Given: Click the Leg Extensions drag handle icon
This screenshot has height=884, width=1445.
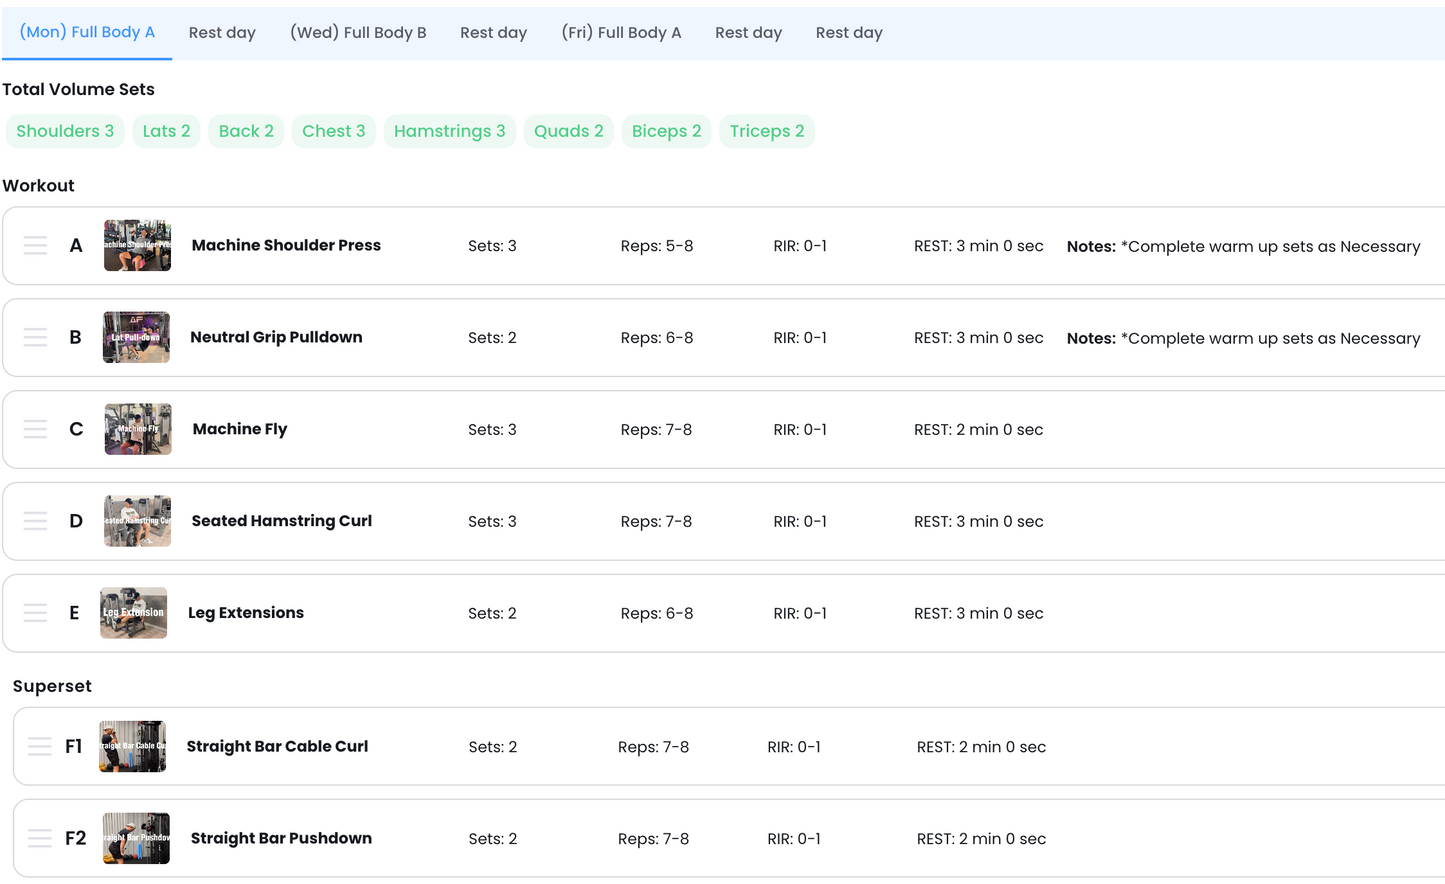Looking at the screenshot, I should pyautogui.click(x=35, y=613).
